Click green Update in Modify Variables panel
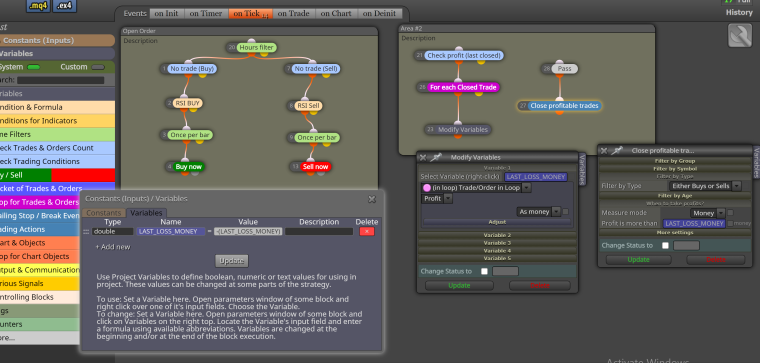 (459, 285)
